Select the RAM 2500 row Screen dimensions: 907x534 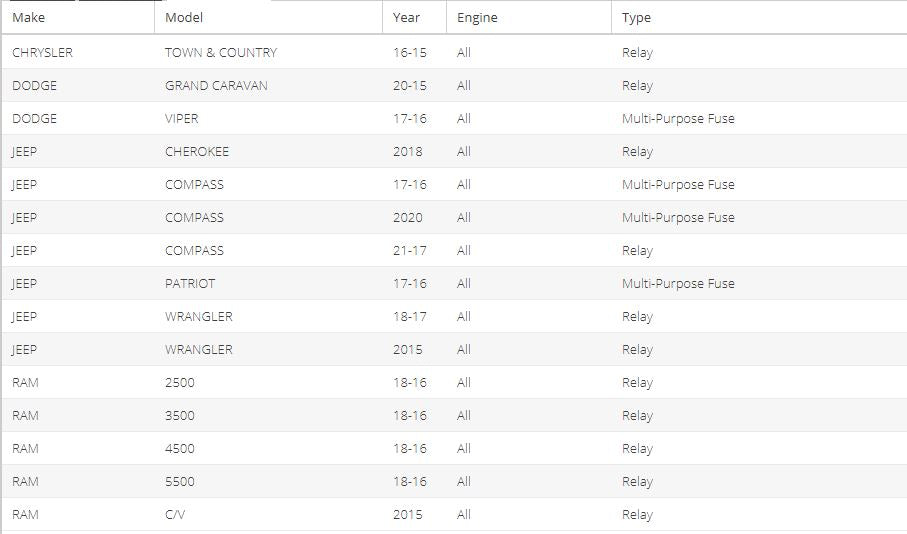[454, 382]
